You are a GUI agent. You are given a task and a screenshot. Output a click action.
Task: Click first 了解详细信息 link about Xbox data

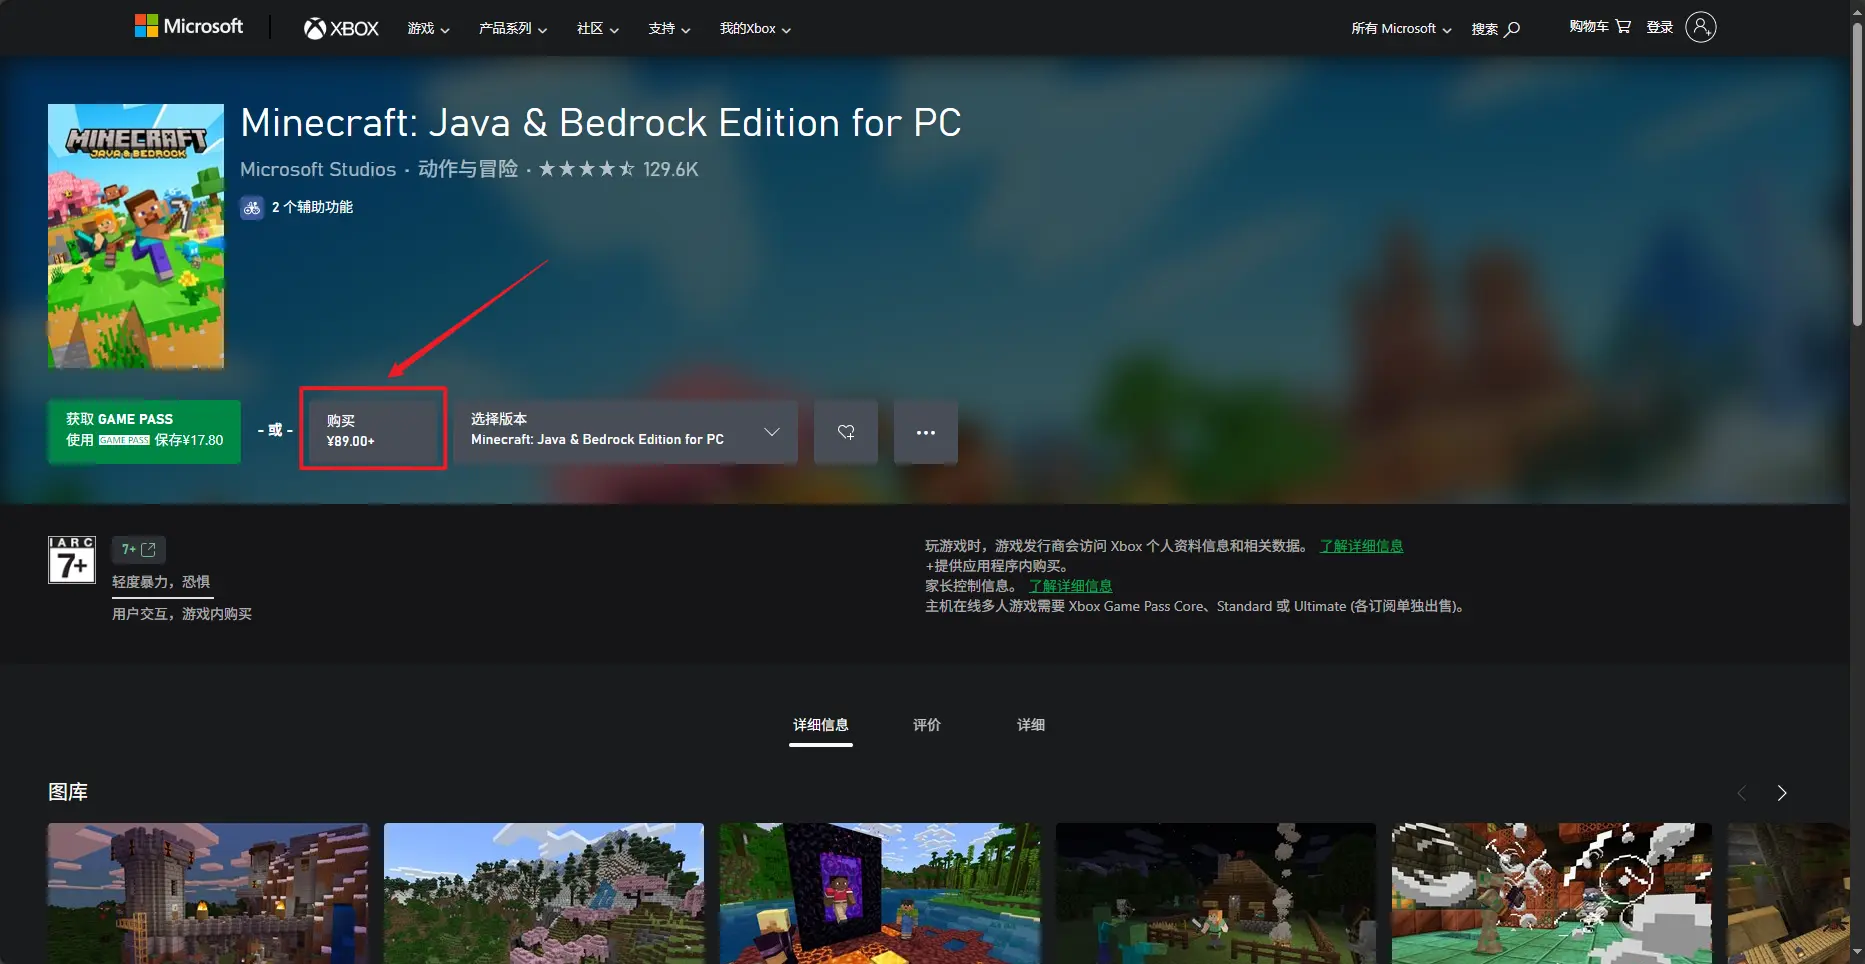point(1361,546)
